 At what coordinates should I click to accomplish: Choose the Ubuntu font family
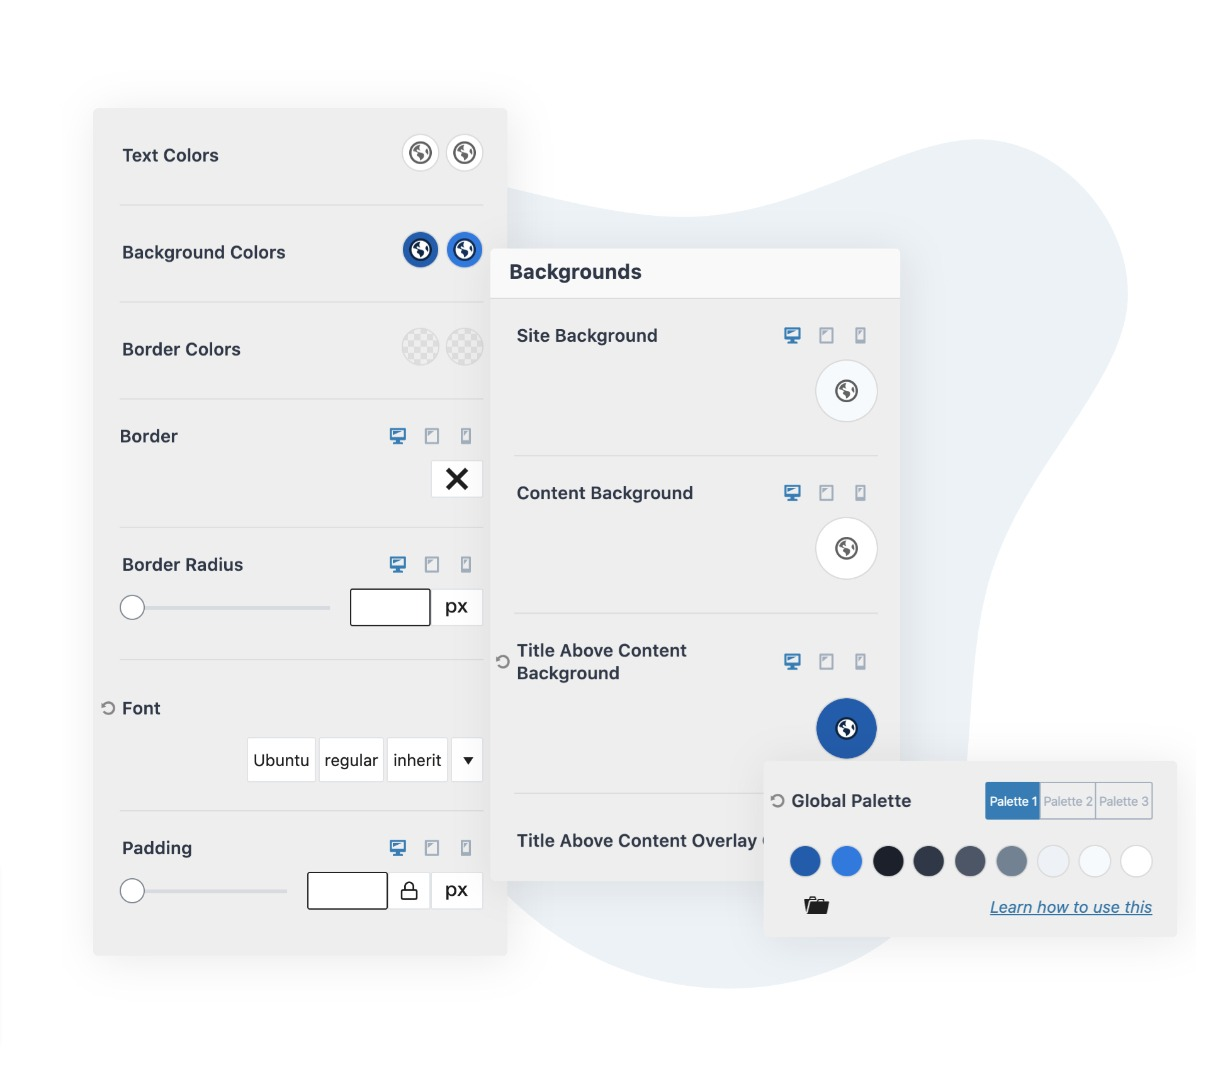click(x=281, y=760)
